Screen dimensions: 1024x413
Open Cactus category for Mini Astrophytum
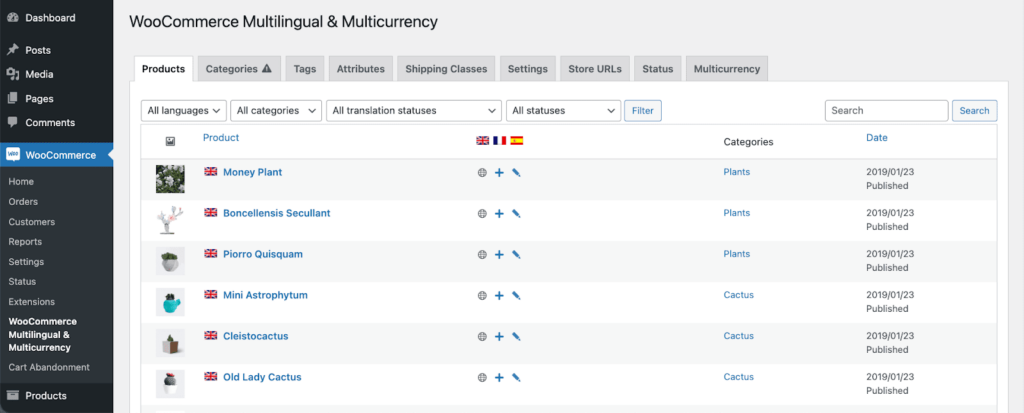click(739, 295)
